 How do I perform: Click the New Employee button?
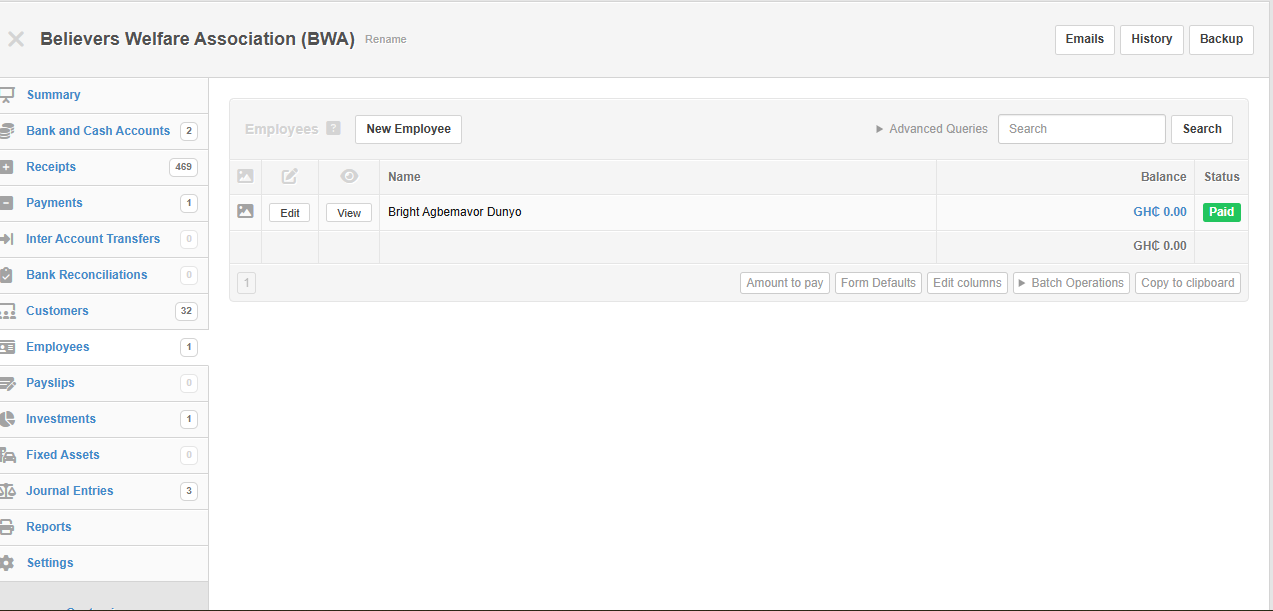408,129
